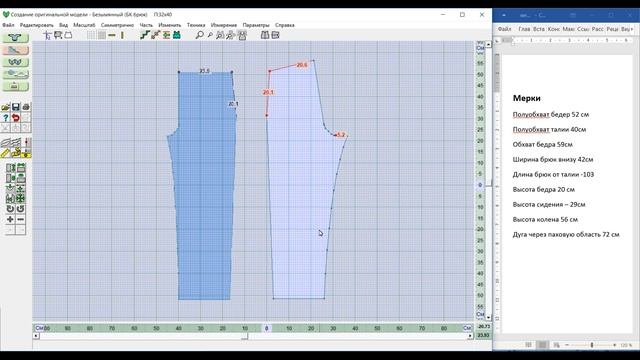Click the line 'Высота колена 56 см'
Image resolution: width=640 pixels, height=360 pixels.
click(x=545, y=220)
